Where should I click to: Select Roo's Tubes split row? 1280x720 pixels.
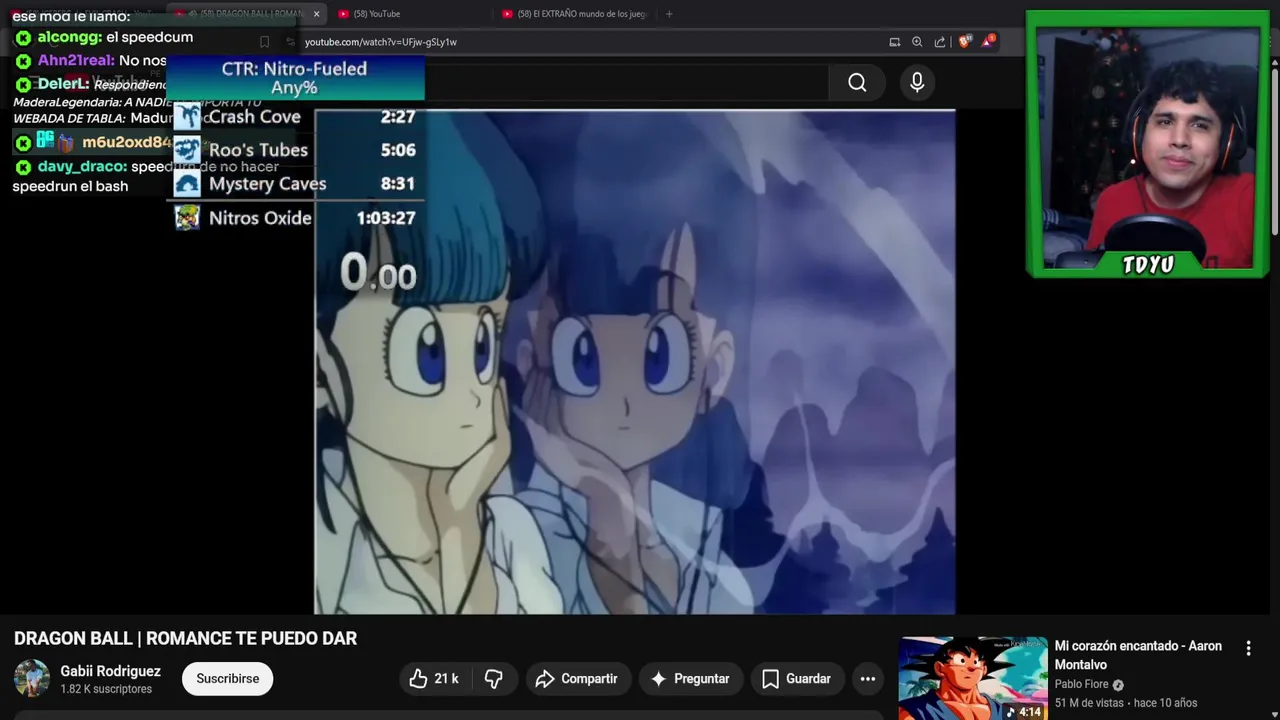click(295, 150)
